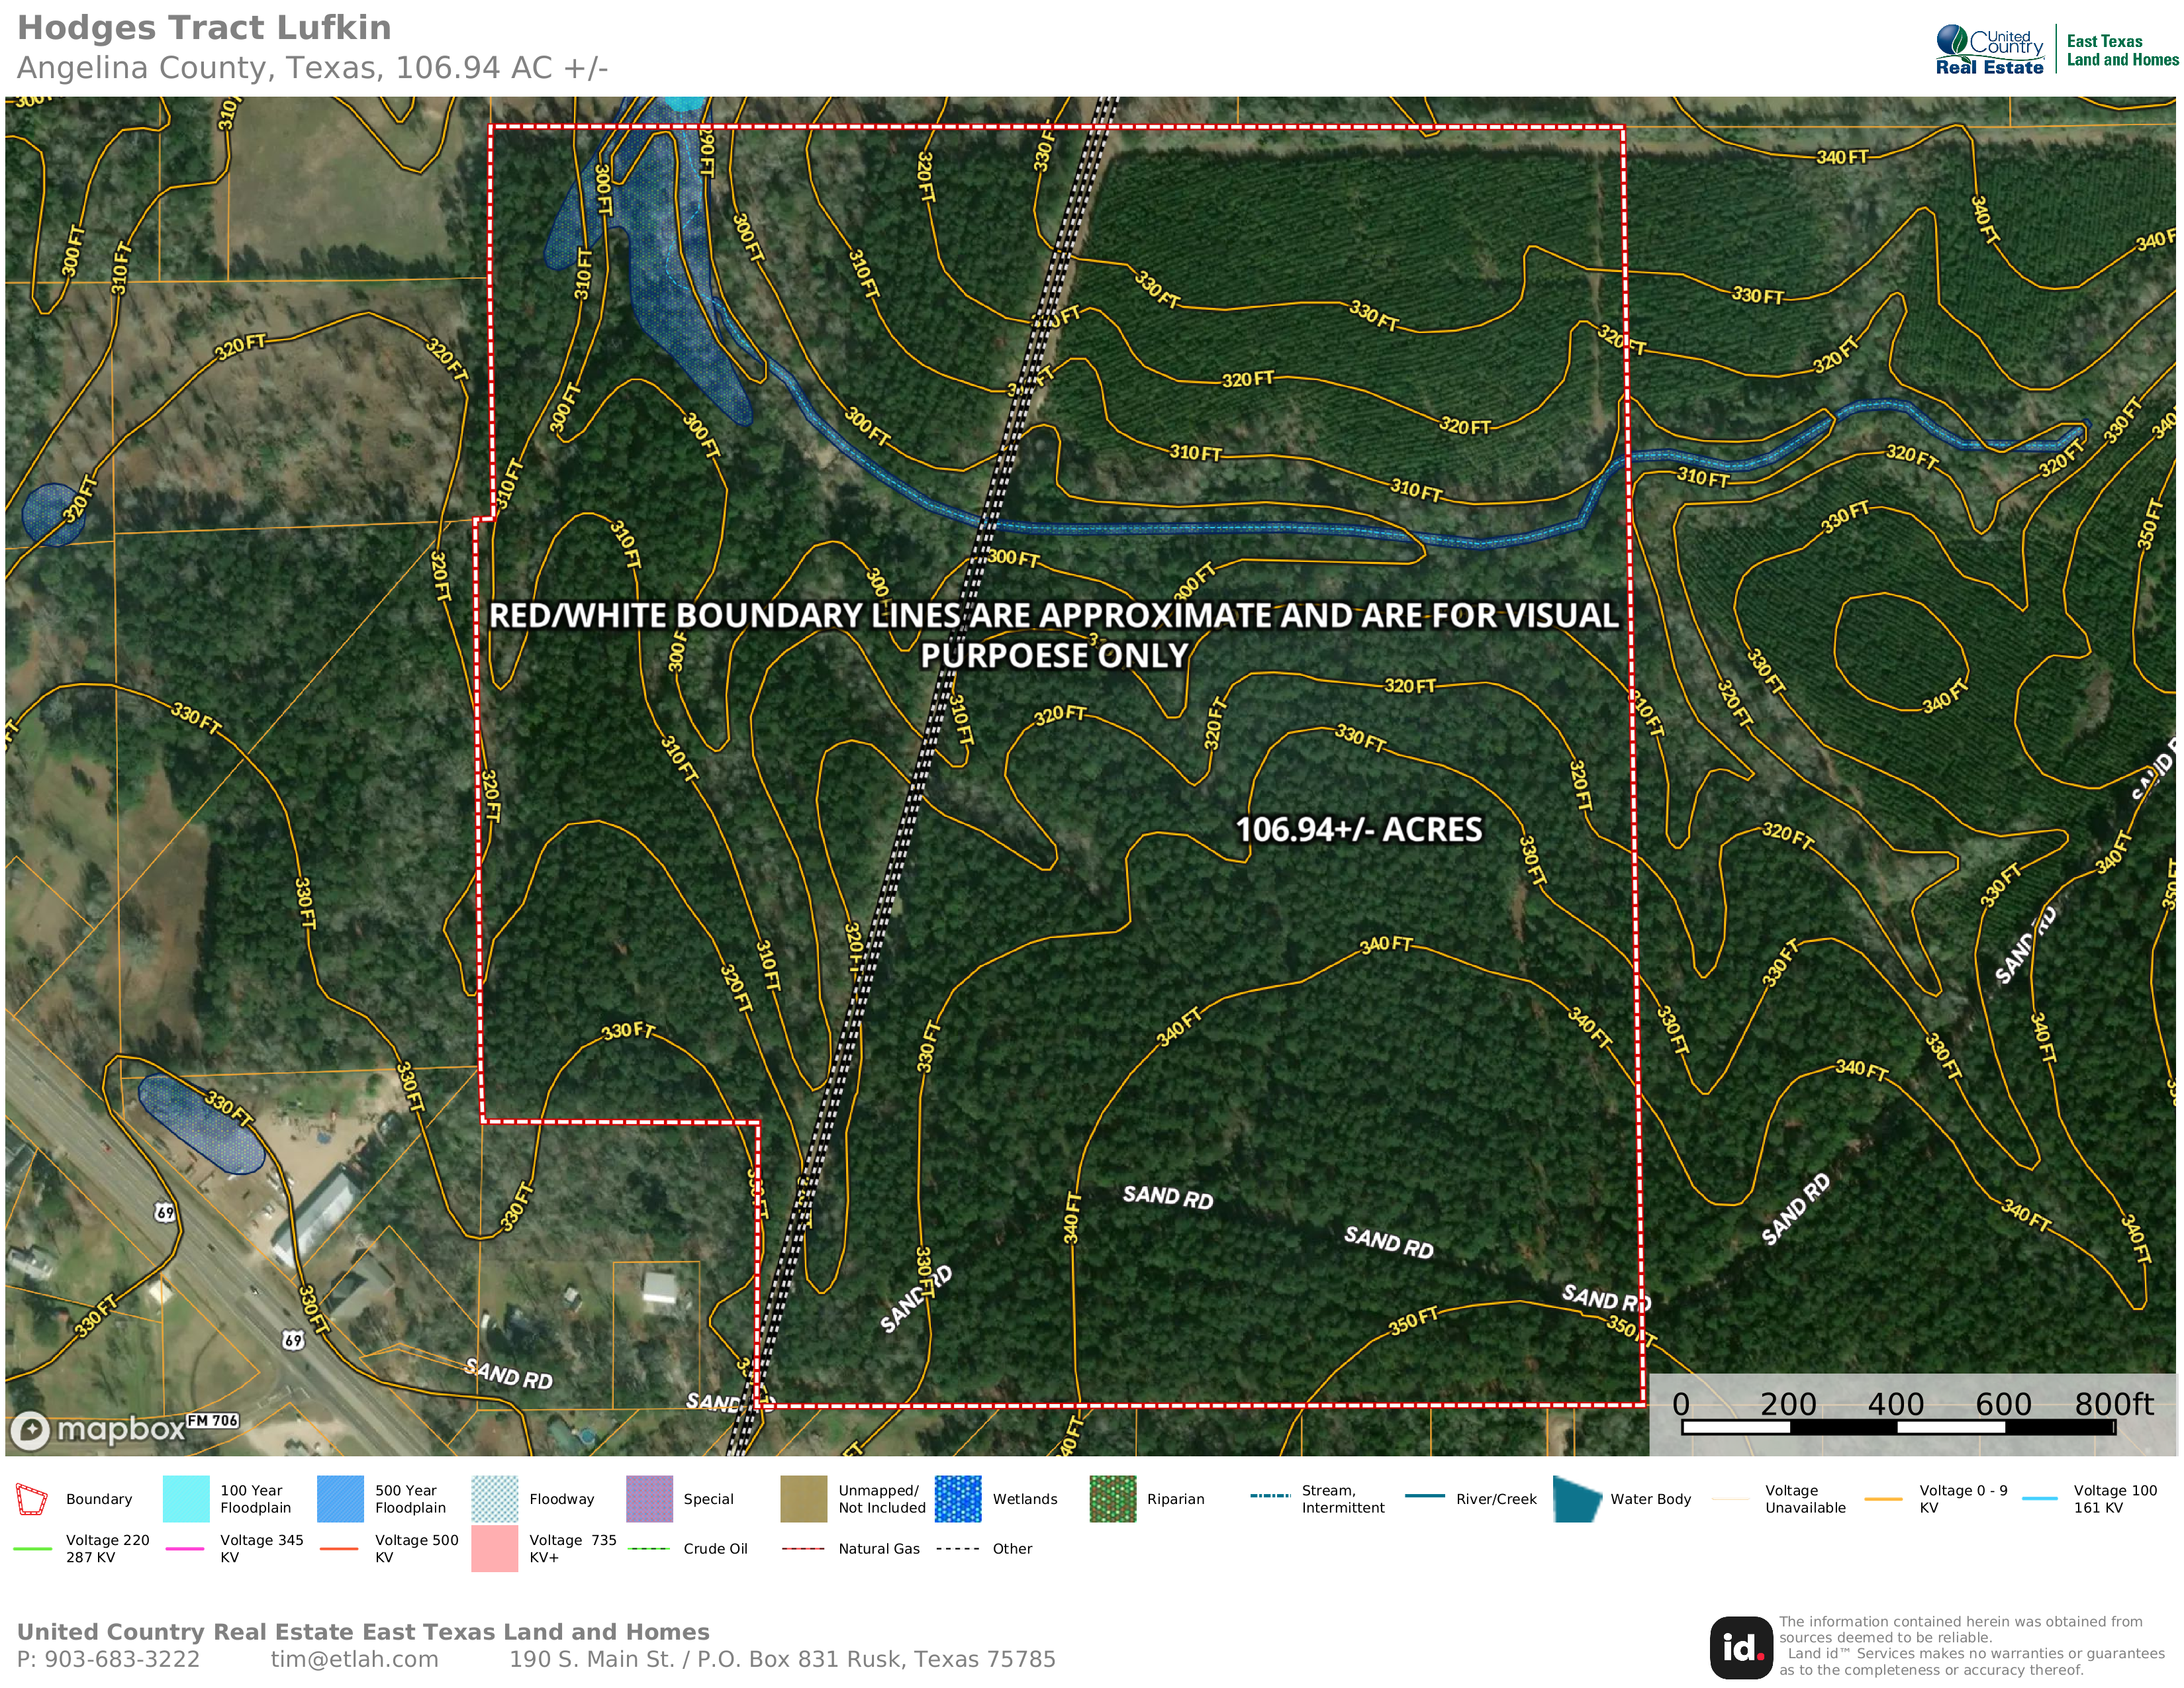The height and width of the screenshot is (1688, 2184).
Task: Click the Boundary legend icon
Action: 31,1499
